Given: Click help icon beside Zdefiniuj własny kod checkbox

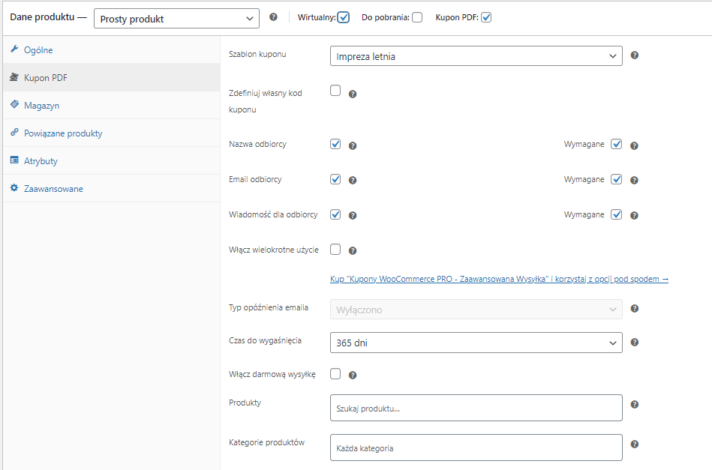Looking at the screenshot, I should pos(352,94).
